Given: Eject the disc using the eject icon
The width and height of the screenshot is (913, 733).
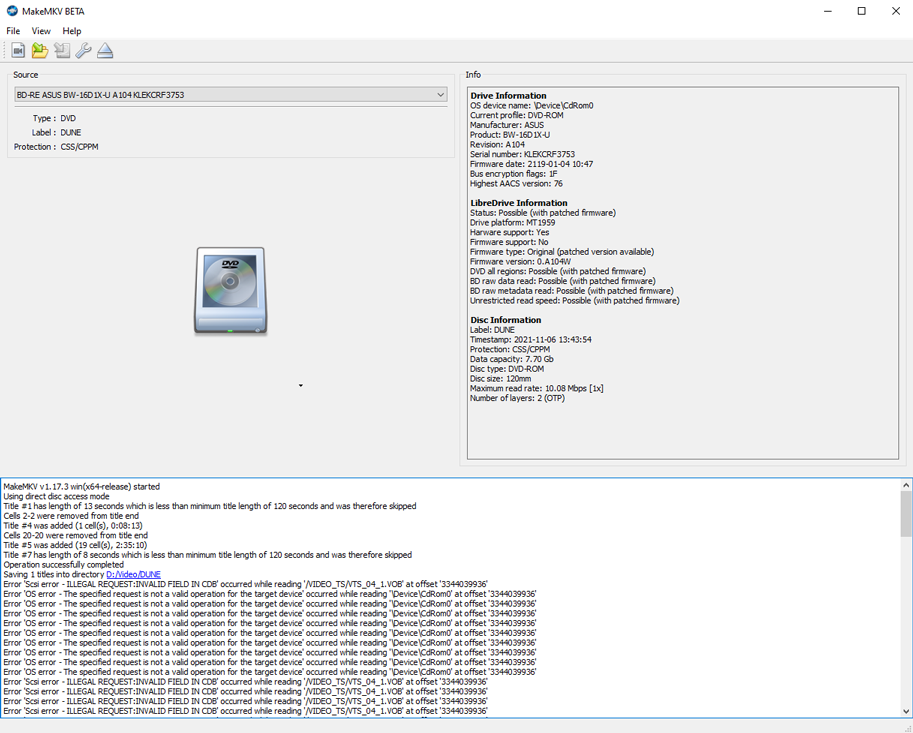Looking at the screenshot, I should 105,51.
